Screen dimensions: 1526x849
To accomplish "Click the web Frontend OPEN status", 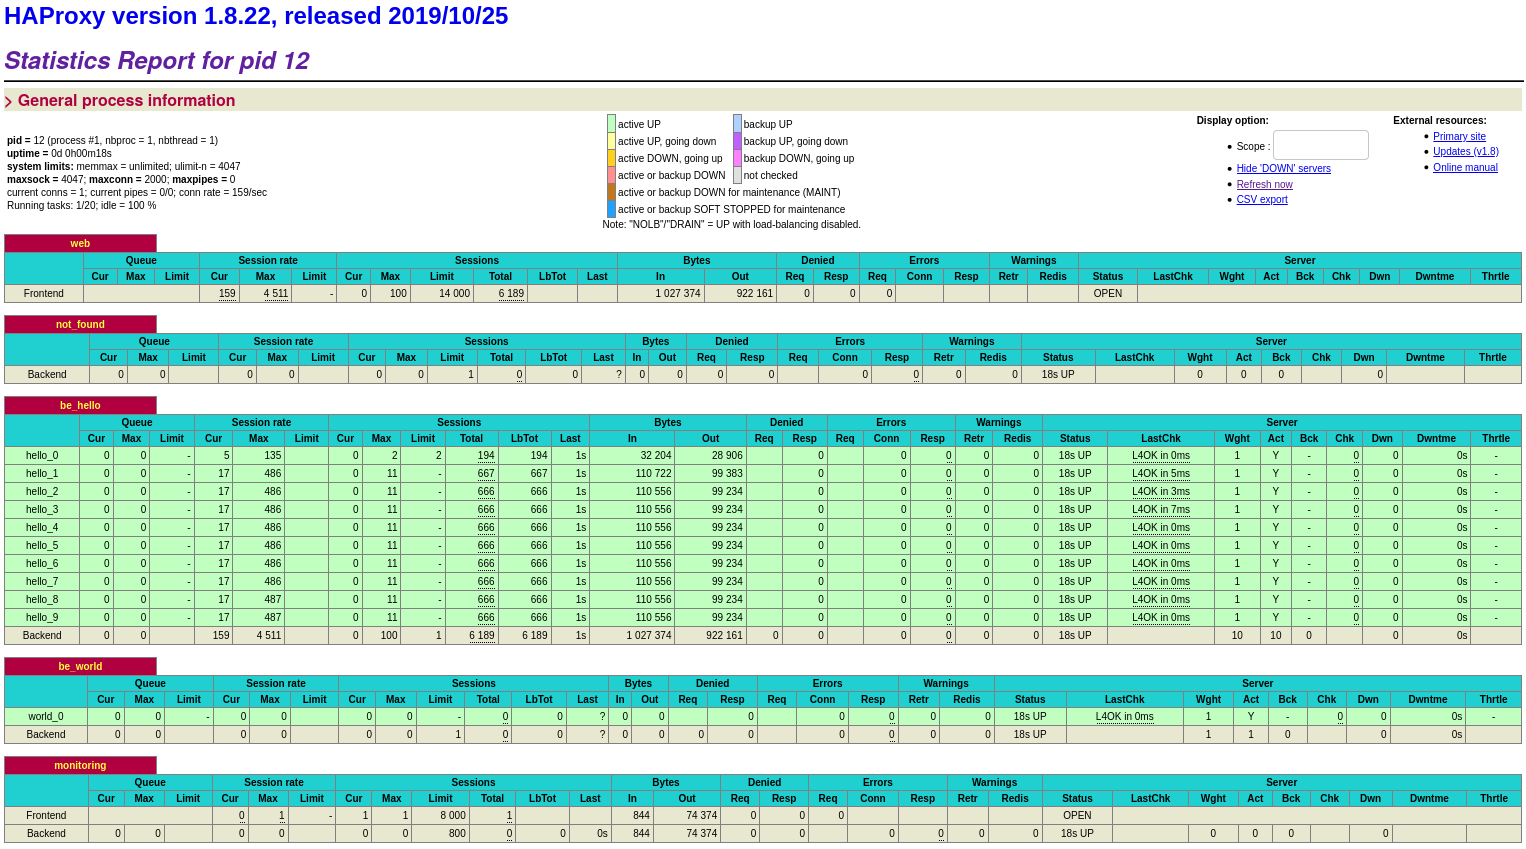I will click(x=1108, y=294).
